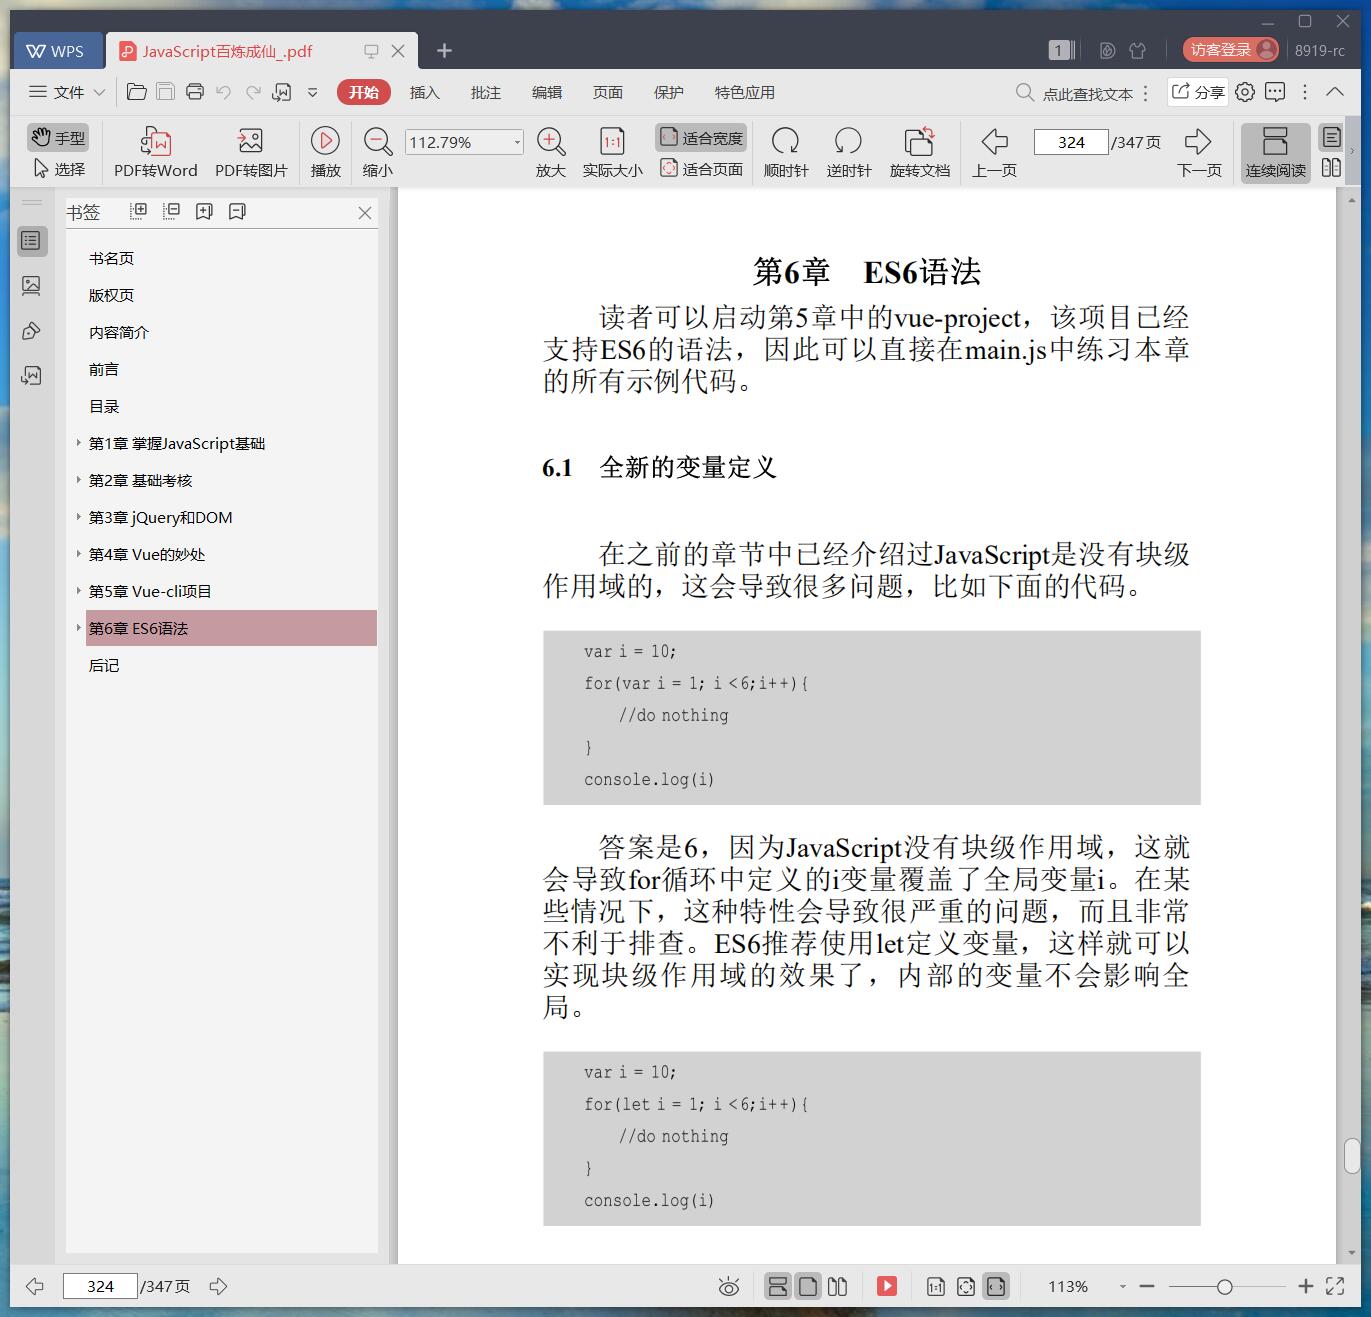This screenshot has height=1317, width=1371.
Task: Click the print icon in quick toolbar
Action: pos(195,92)
